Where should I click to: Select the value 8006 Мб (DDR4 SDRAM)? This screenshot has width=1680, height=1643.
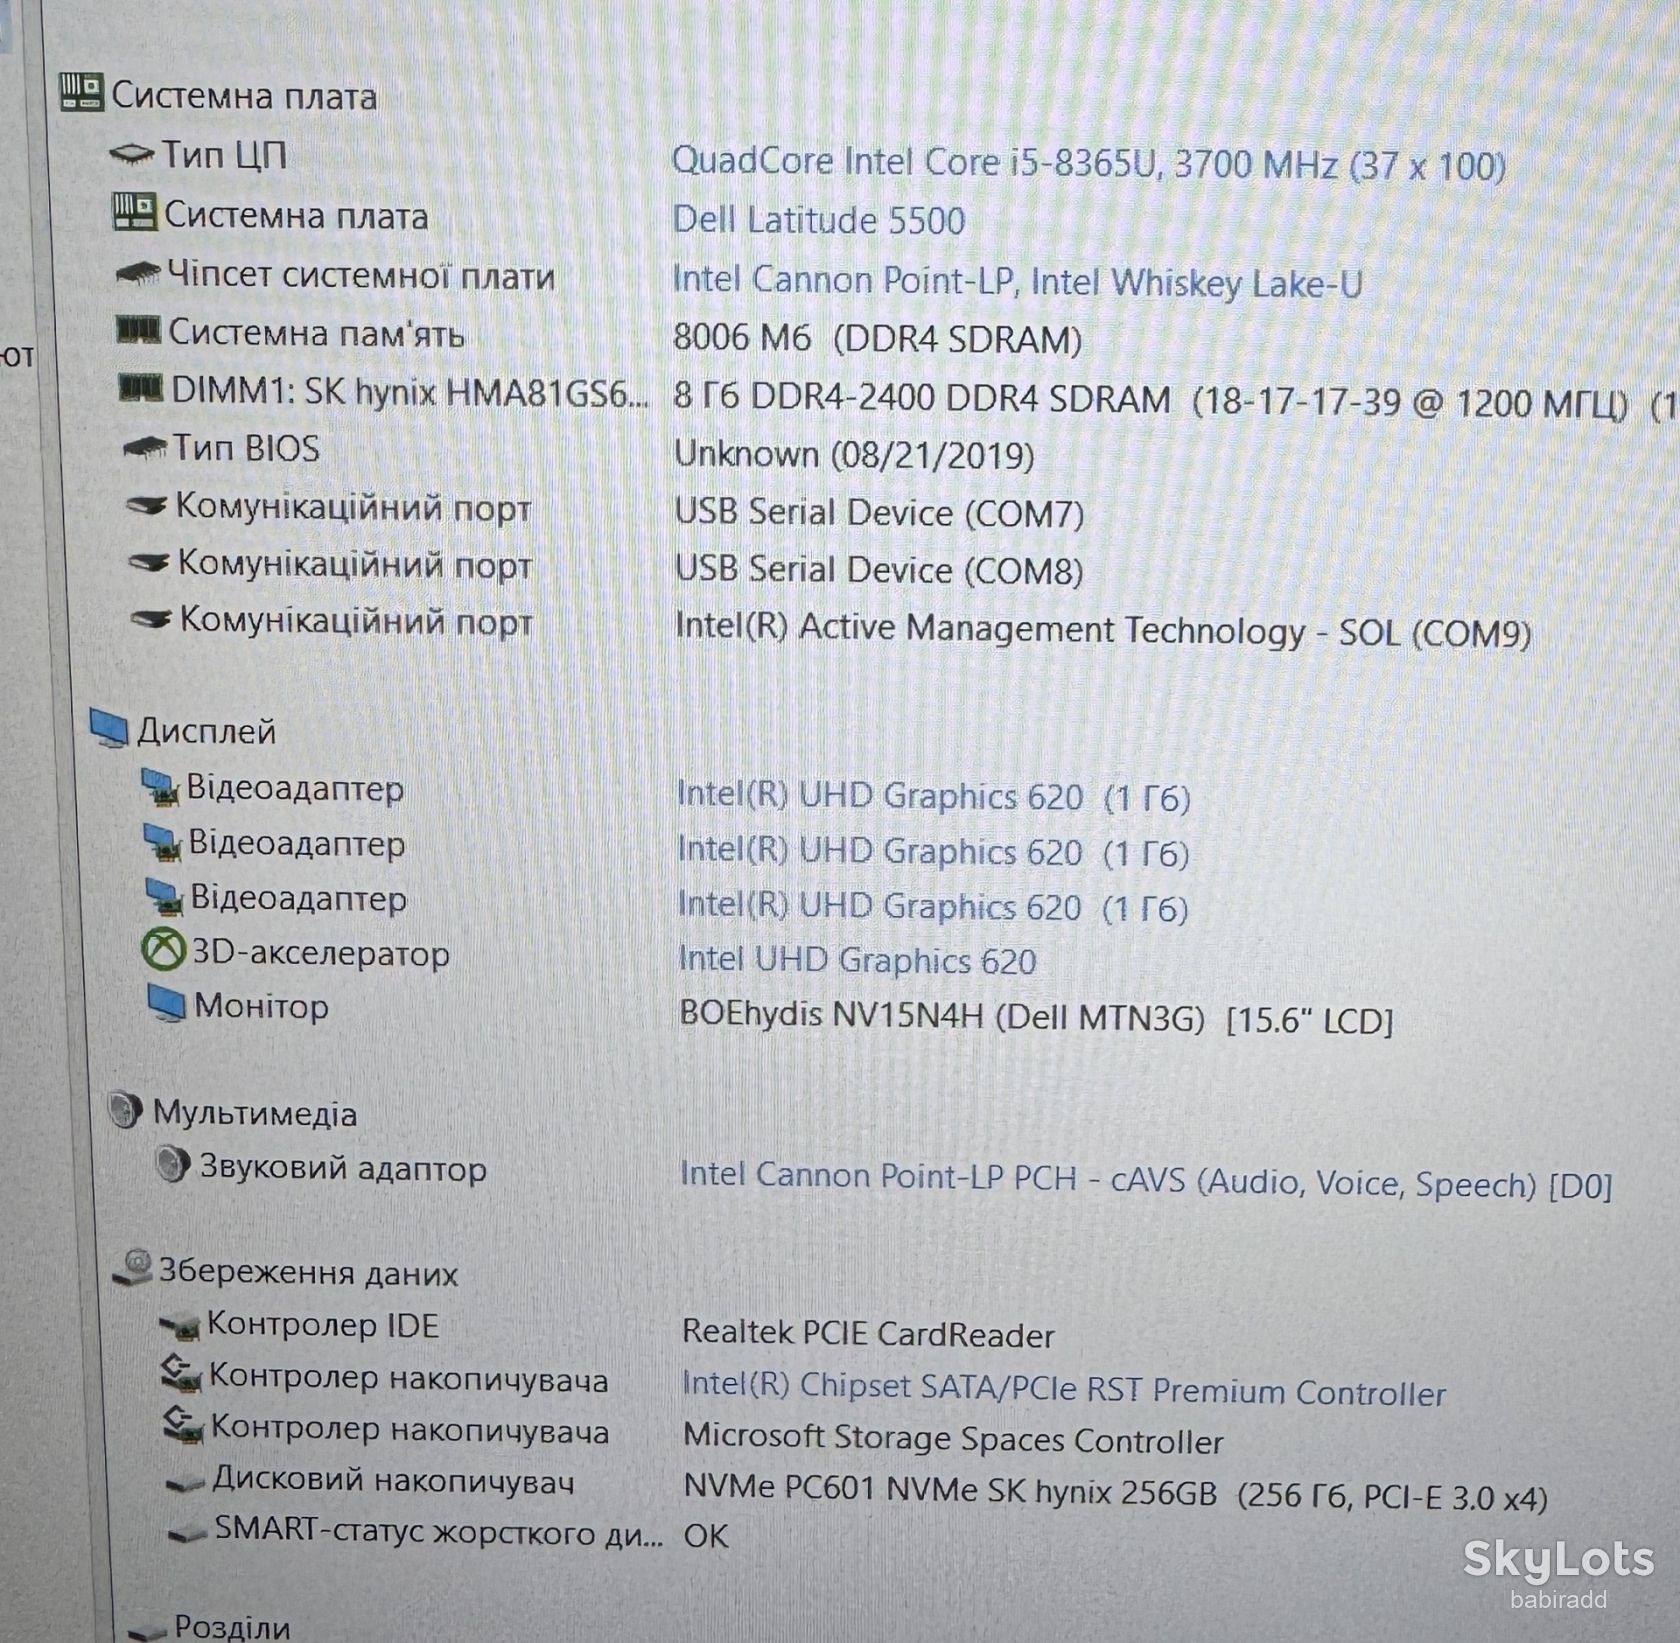877,338
